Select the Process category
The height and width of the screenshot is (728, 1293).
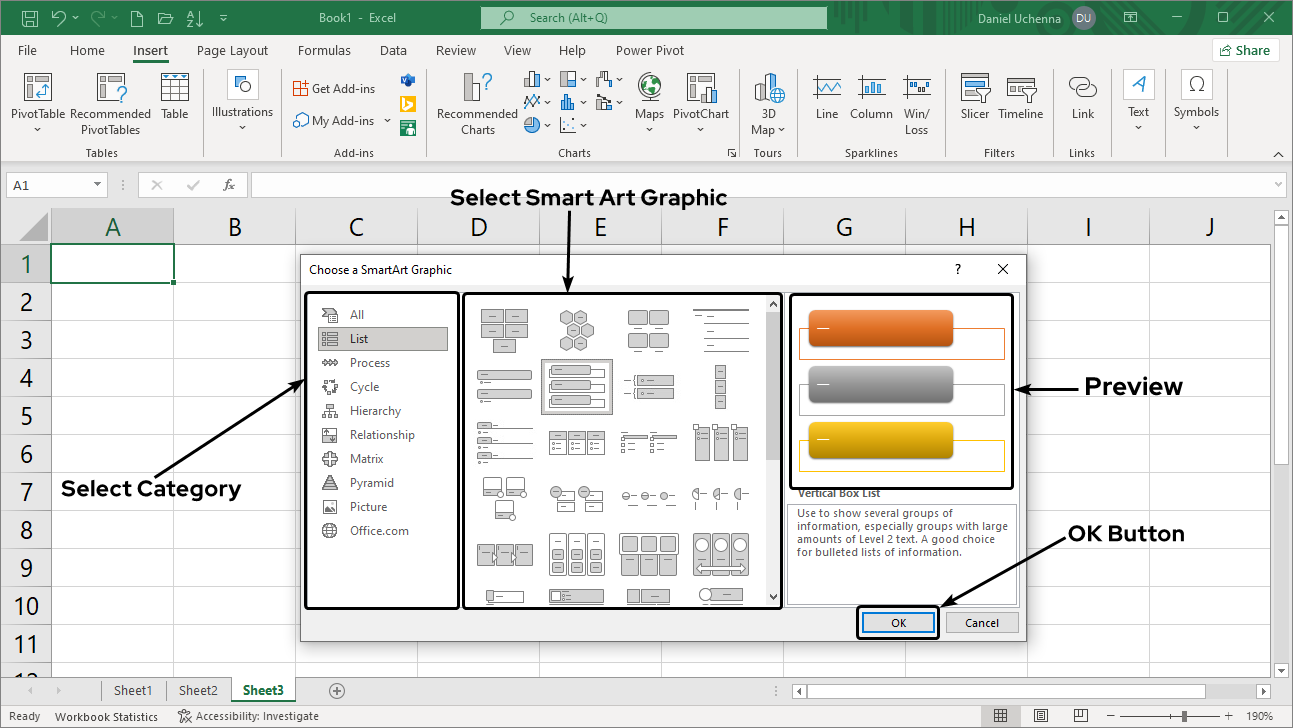[x=369, y=363]
